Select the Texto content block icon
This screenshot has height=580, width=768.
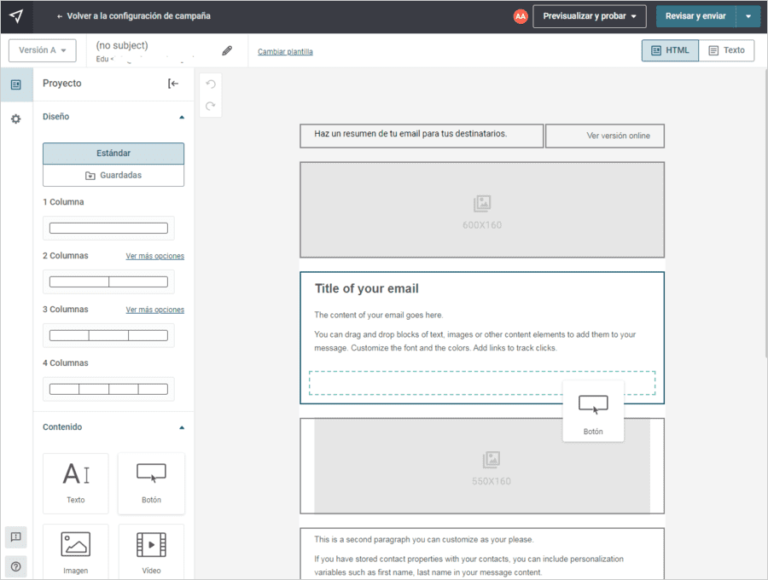click(75, 483)
